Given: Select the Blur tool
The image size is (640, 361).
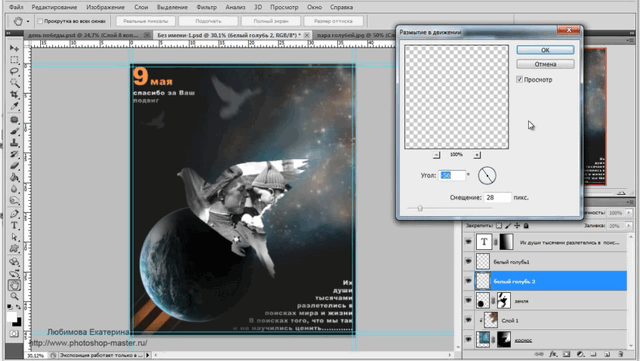Looking at the screenshot, I should coord(14,189).
